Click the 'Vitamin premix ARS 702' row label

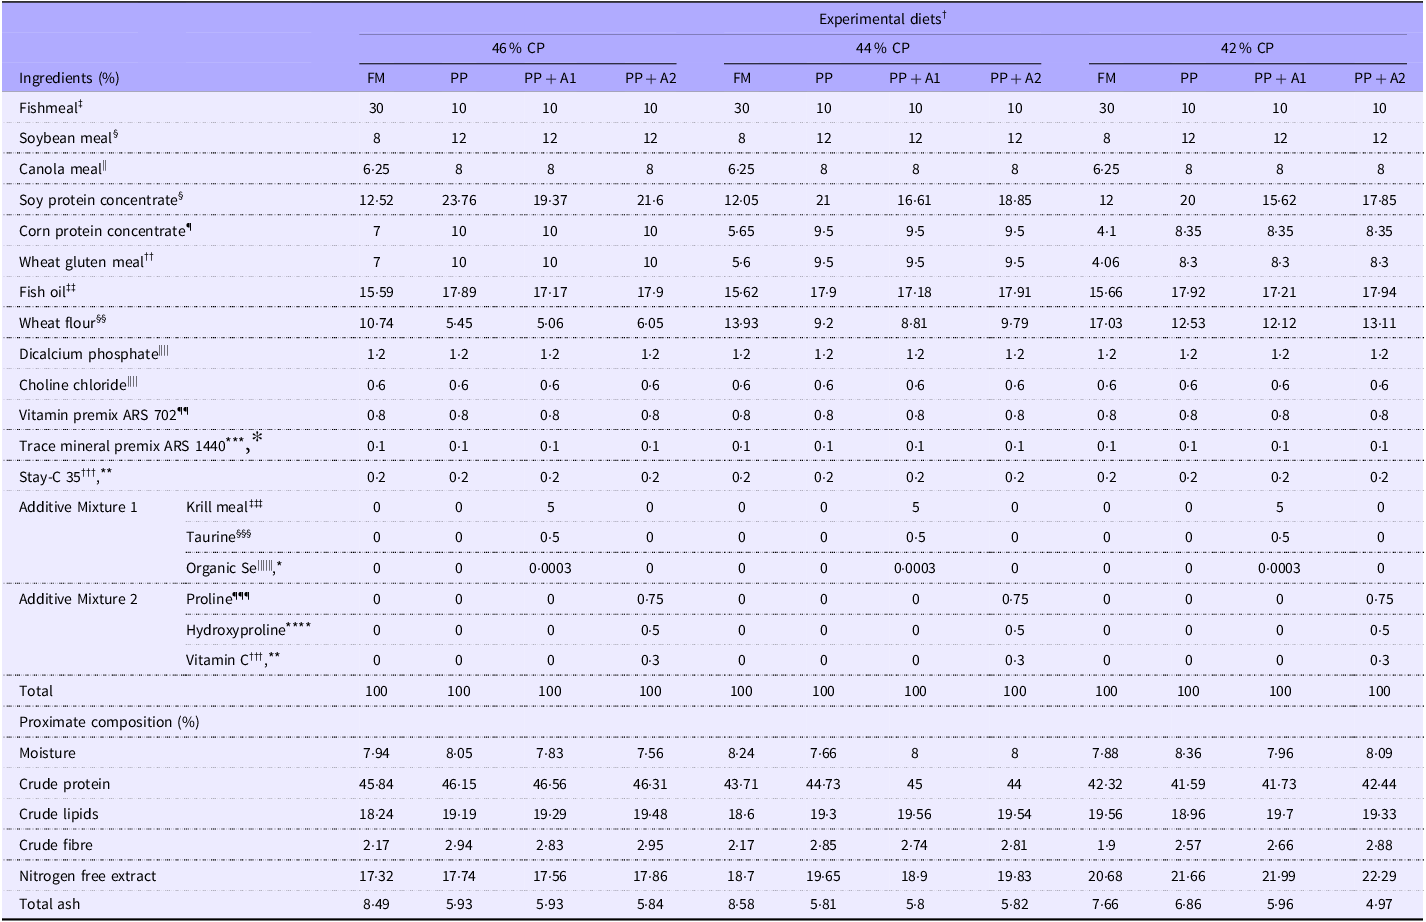click(98, 415)
